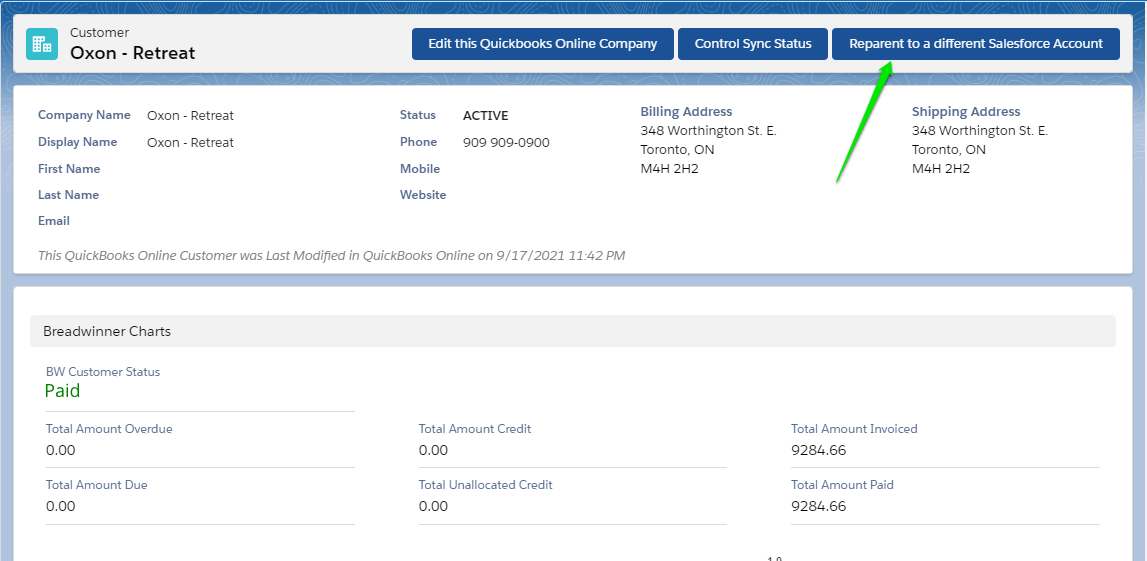The width and height of the screenshot is (1147, 561).
Task: Click the billing postal code M4H 2H2
Action: (x=669, y=169)
